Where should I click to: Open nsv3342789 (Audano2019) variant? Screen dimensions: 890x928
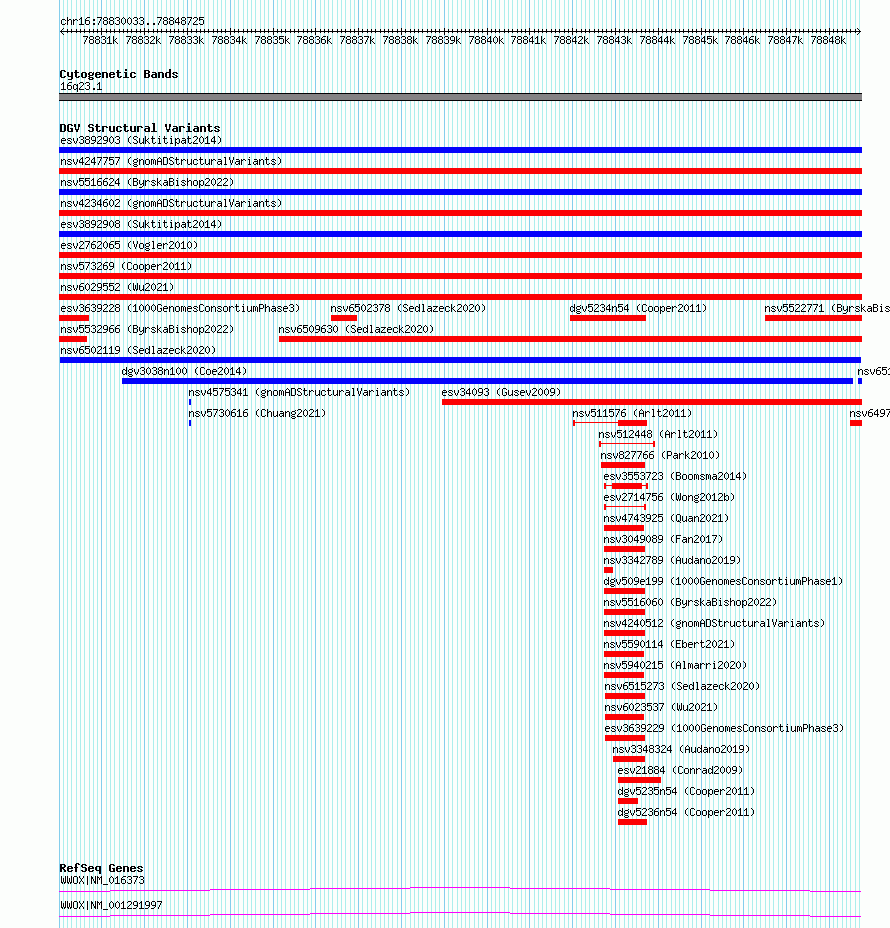[672, 560]
